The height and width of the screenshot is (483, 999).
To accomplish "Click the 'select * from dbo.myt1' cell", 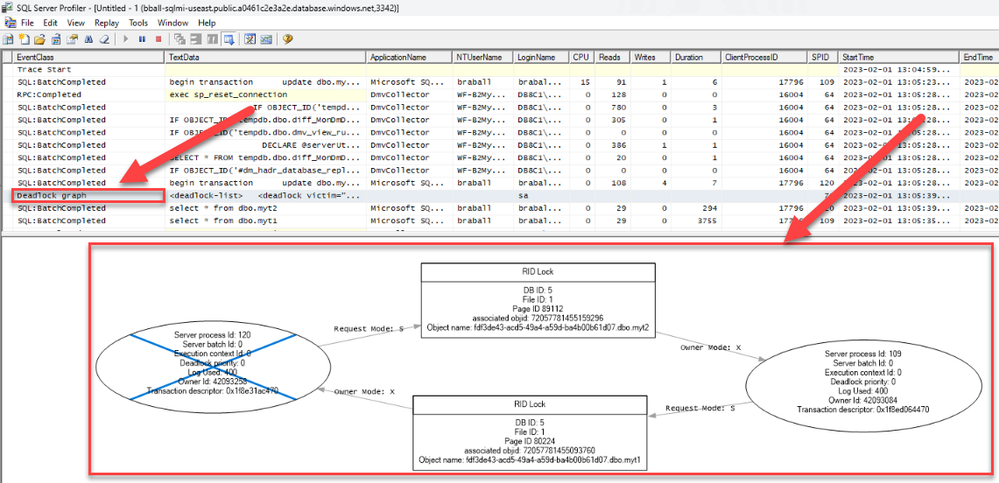I will coord(266,220).
